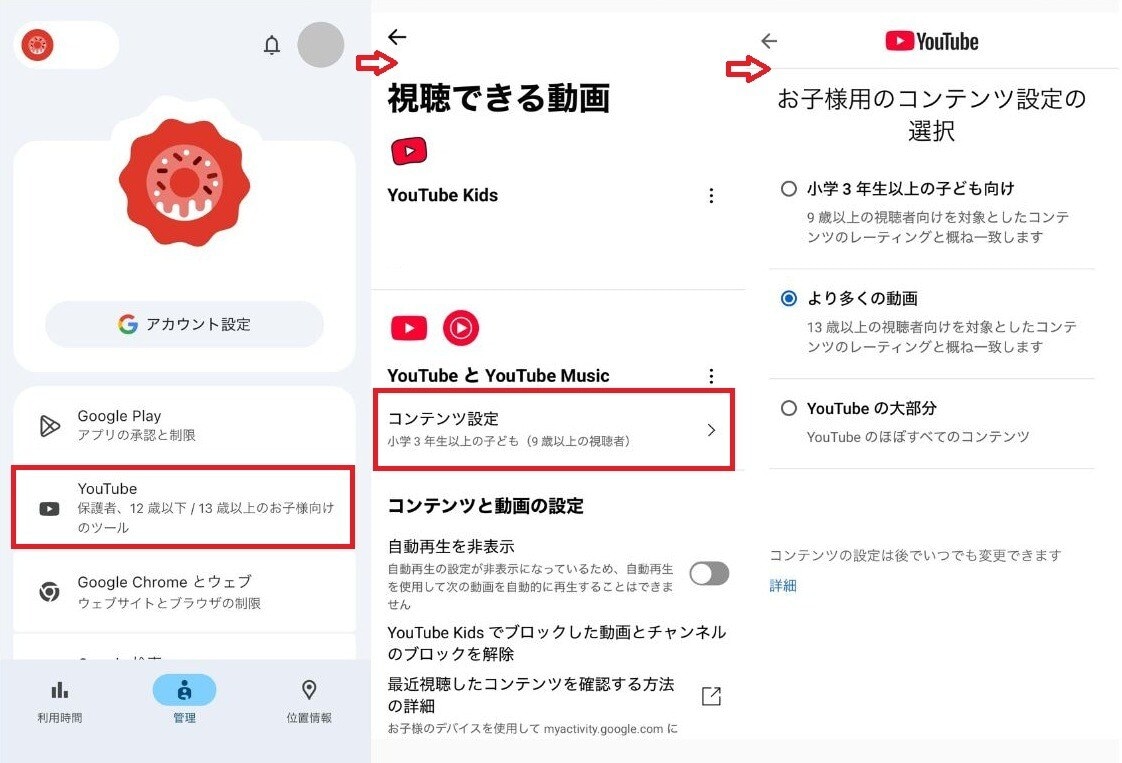Click コンテンツと動画の設定 heading

[485, 506]
